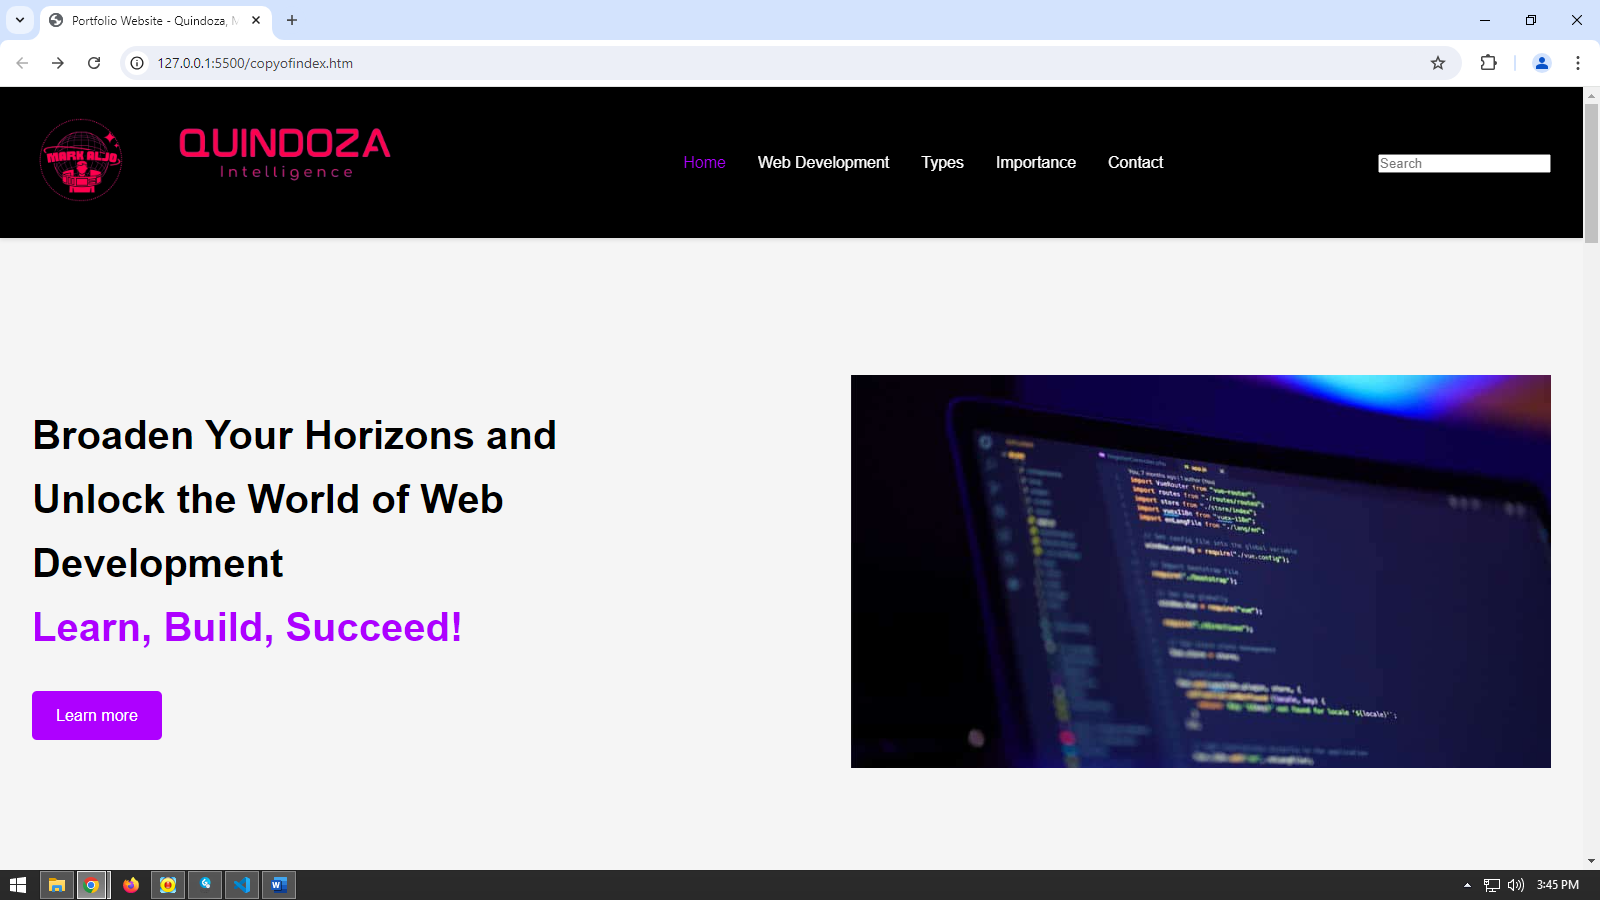The width and height of the screenshot is (1600, 900).
Task: Open Chrome's three-dot menu
Action: tap(1578, 62)
